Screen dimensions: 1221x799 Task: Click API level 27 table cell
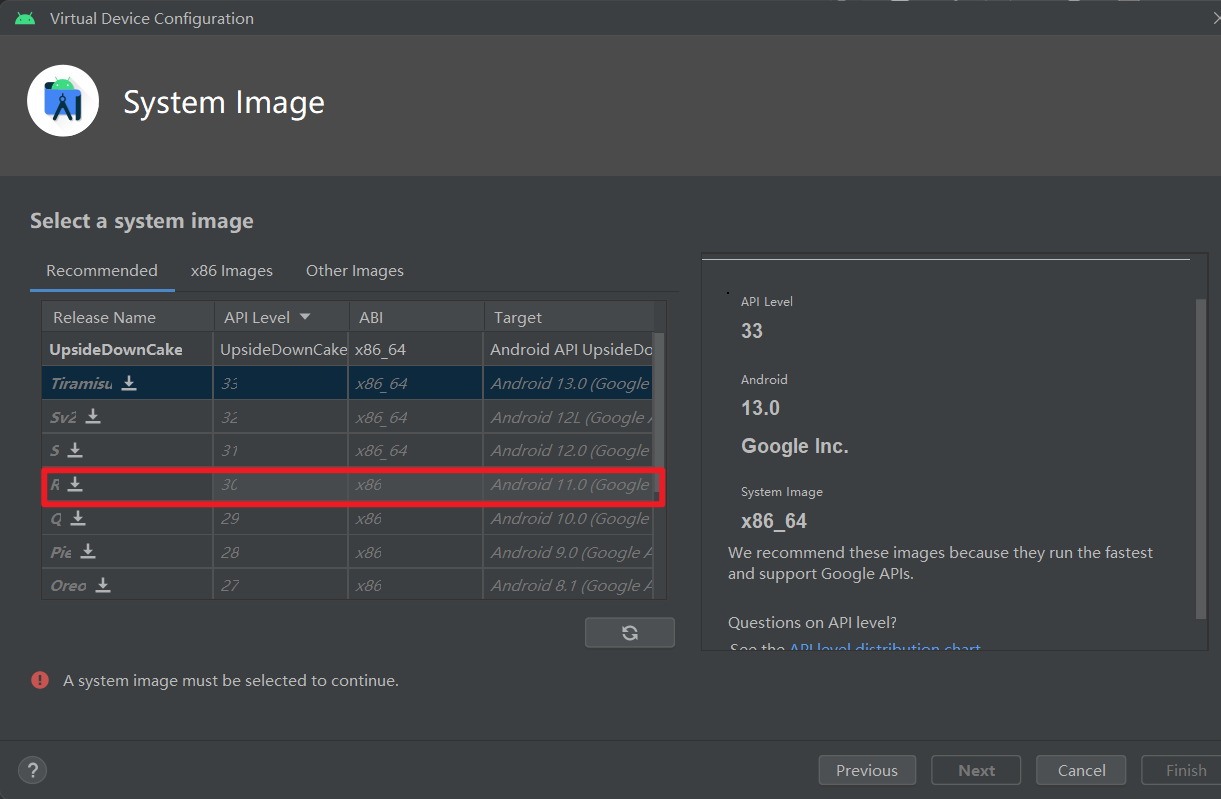pos(281,586)
